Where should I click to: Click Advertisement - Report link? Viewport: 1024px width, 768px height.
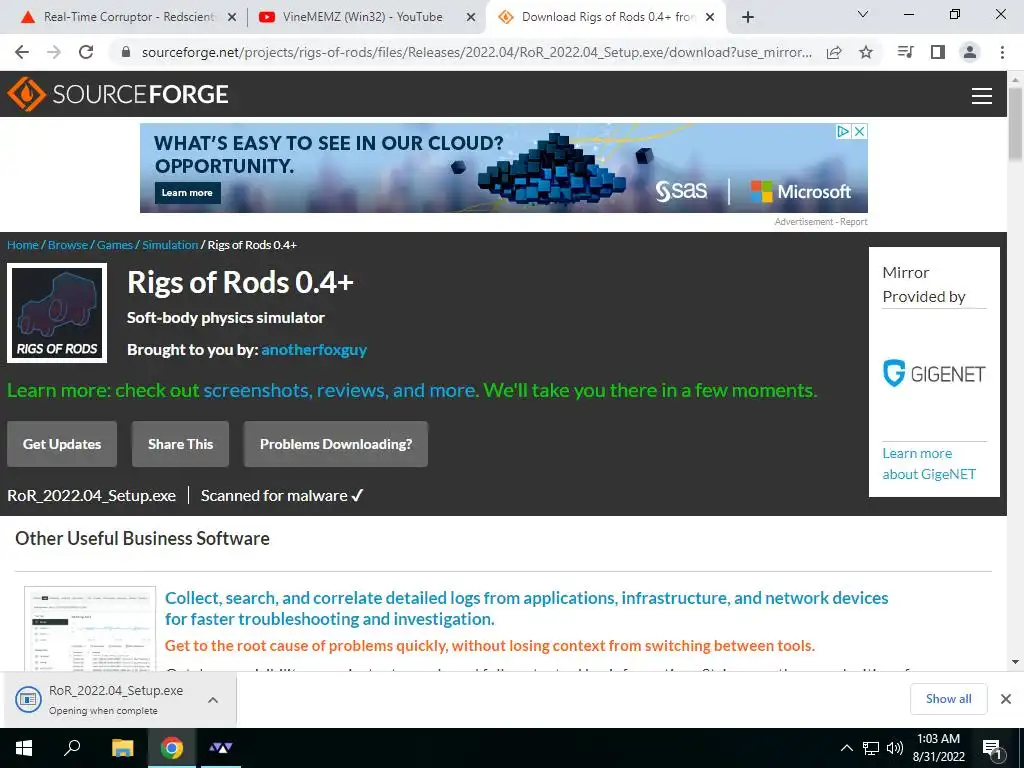click(821, 222)
